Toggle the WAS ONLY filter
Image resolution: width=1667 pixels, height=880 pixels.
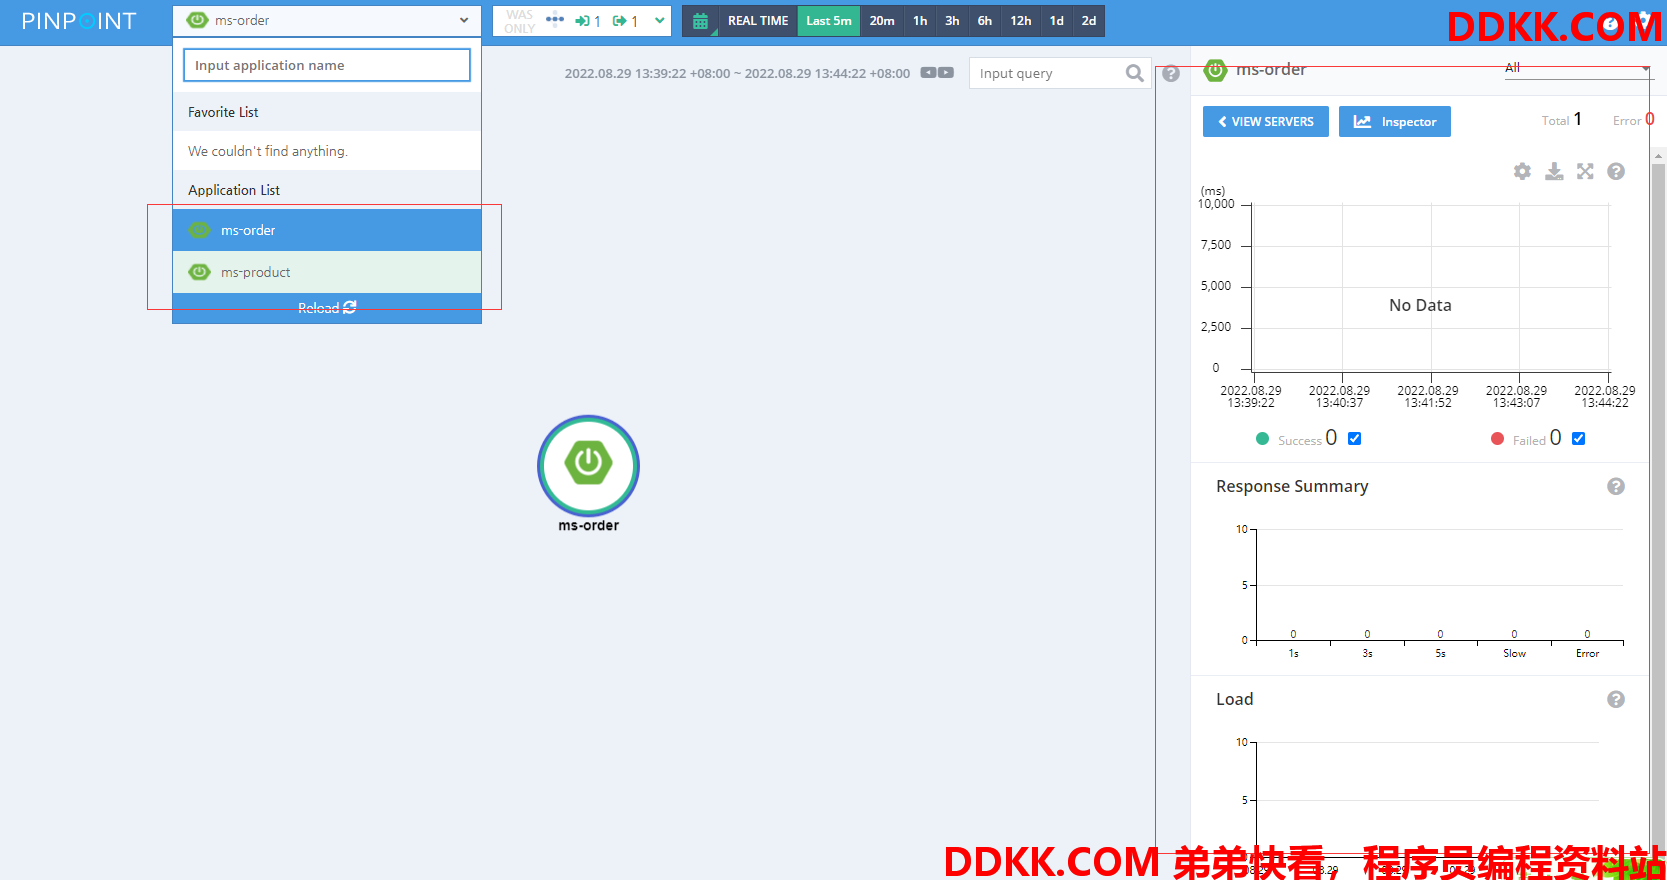click(519, 21)
